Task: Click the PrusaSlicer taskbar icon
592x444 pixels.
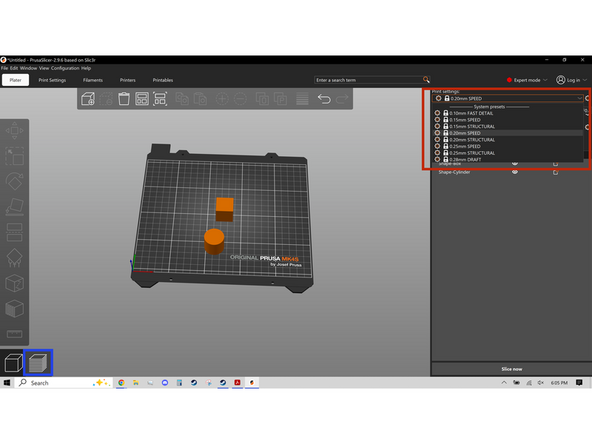Action: click(252, 383)
